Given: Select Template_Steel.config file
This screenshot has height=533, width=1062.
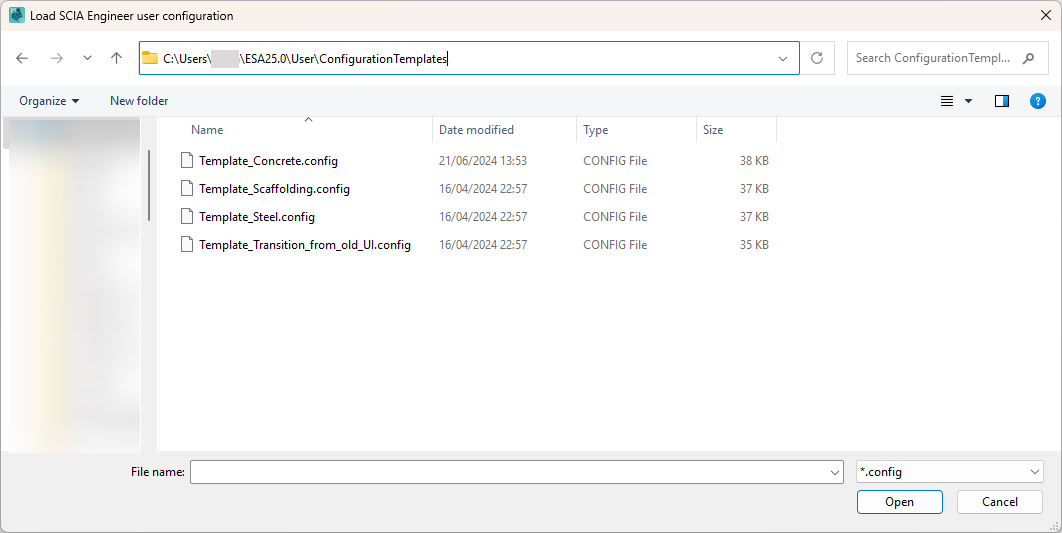Looking at the screenshot, I should point(257,217).
